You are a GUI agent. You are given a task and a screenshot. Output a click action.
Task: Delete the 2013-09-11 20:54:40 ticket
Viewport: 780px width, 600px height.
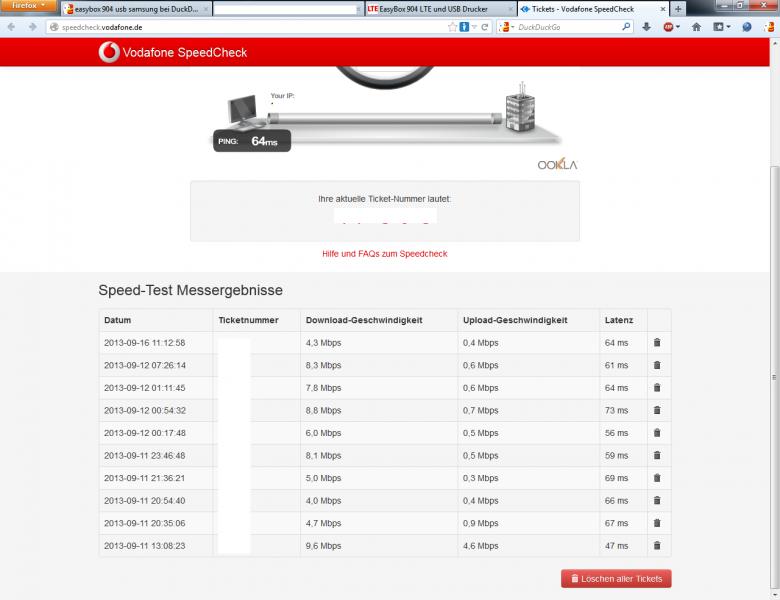[657, 500]
